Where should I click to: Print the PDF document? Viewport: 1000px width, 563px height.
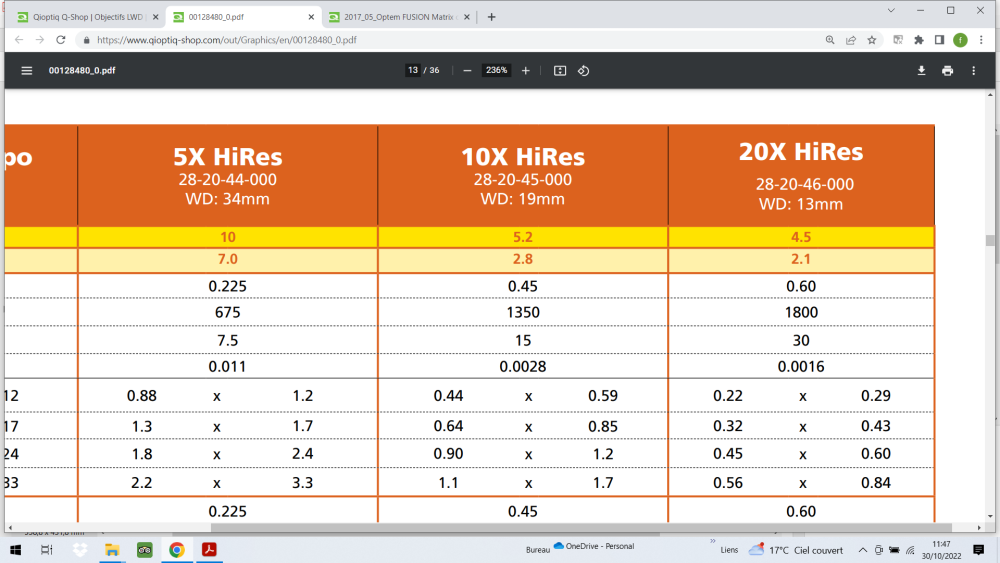pyautogui.click(x=947, y=71)
